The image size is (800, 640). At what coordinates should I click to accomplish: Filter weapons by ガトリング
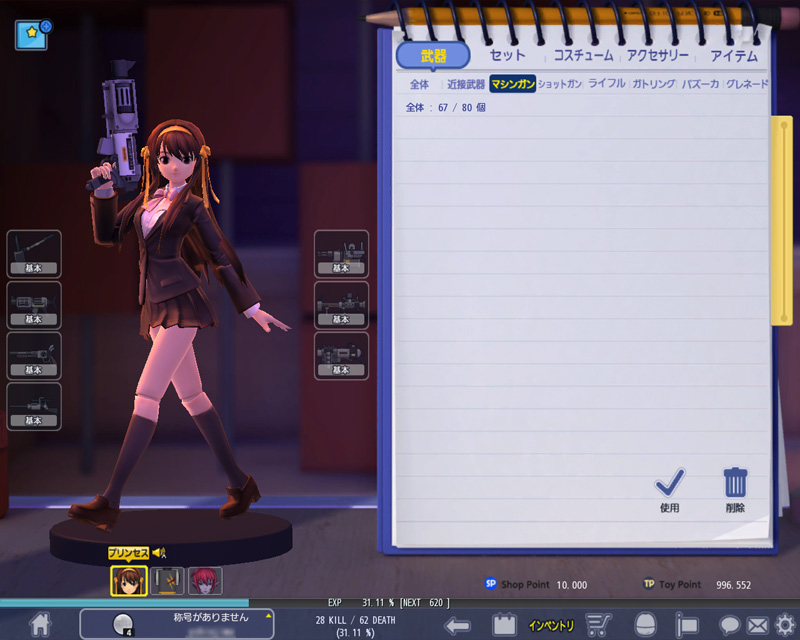tap(654, 84)
